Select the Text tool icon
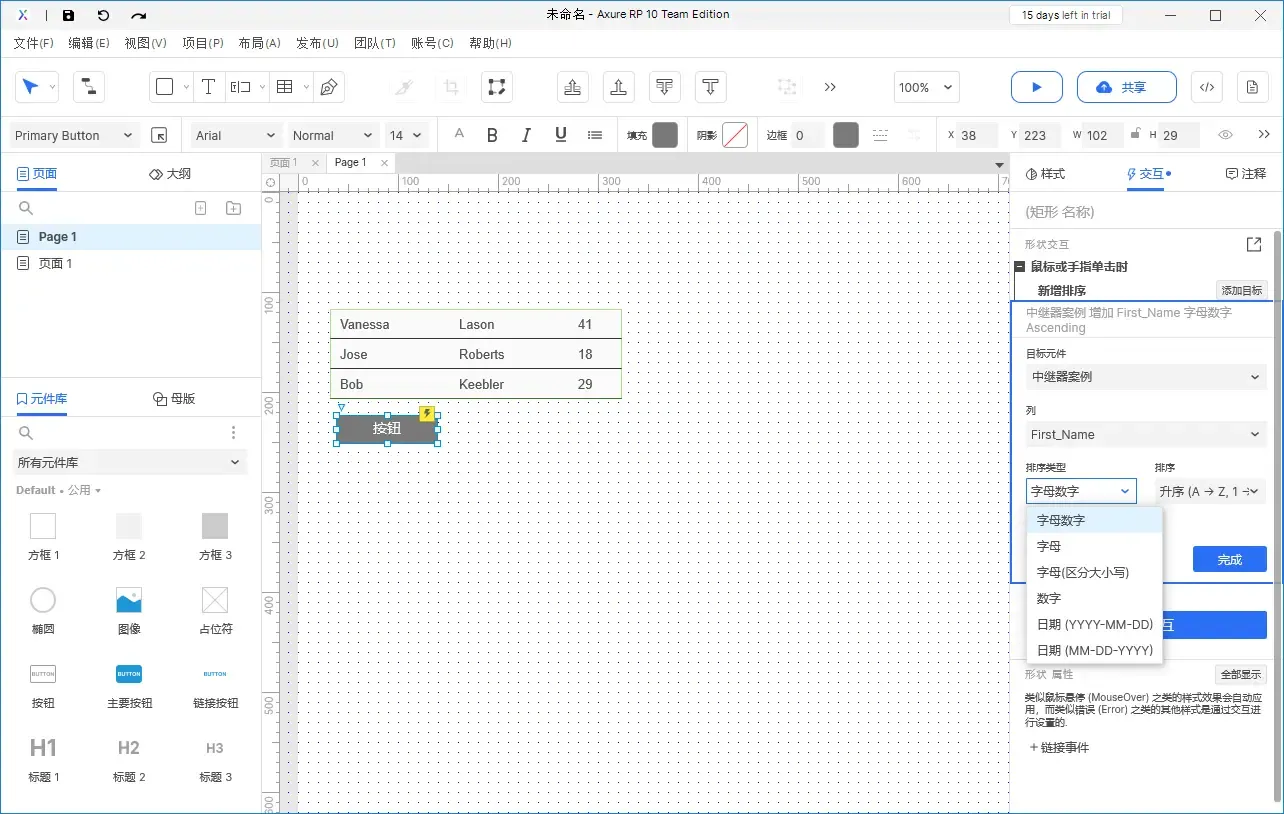The width and height of the screenshot is (1284, 814). tap(208, 87)
